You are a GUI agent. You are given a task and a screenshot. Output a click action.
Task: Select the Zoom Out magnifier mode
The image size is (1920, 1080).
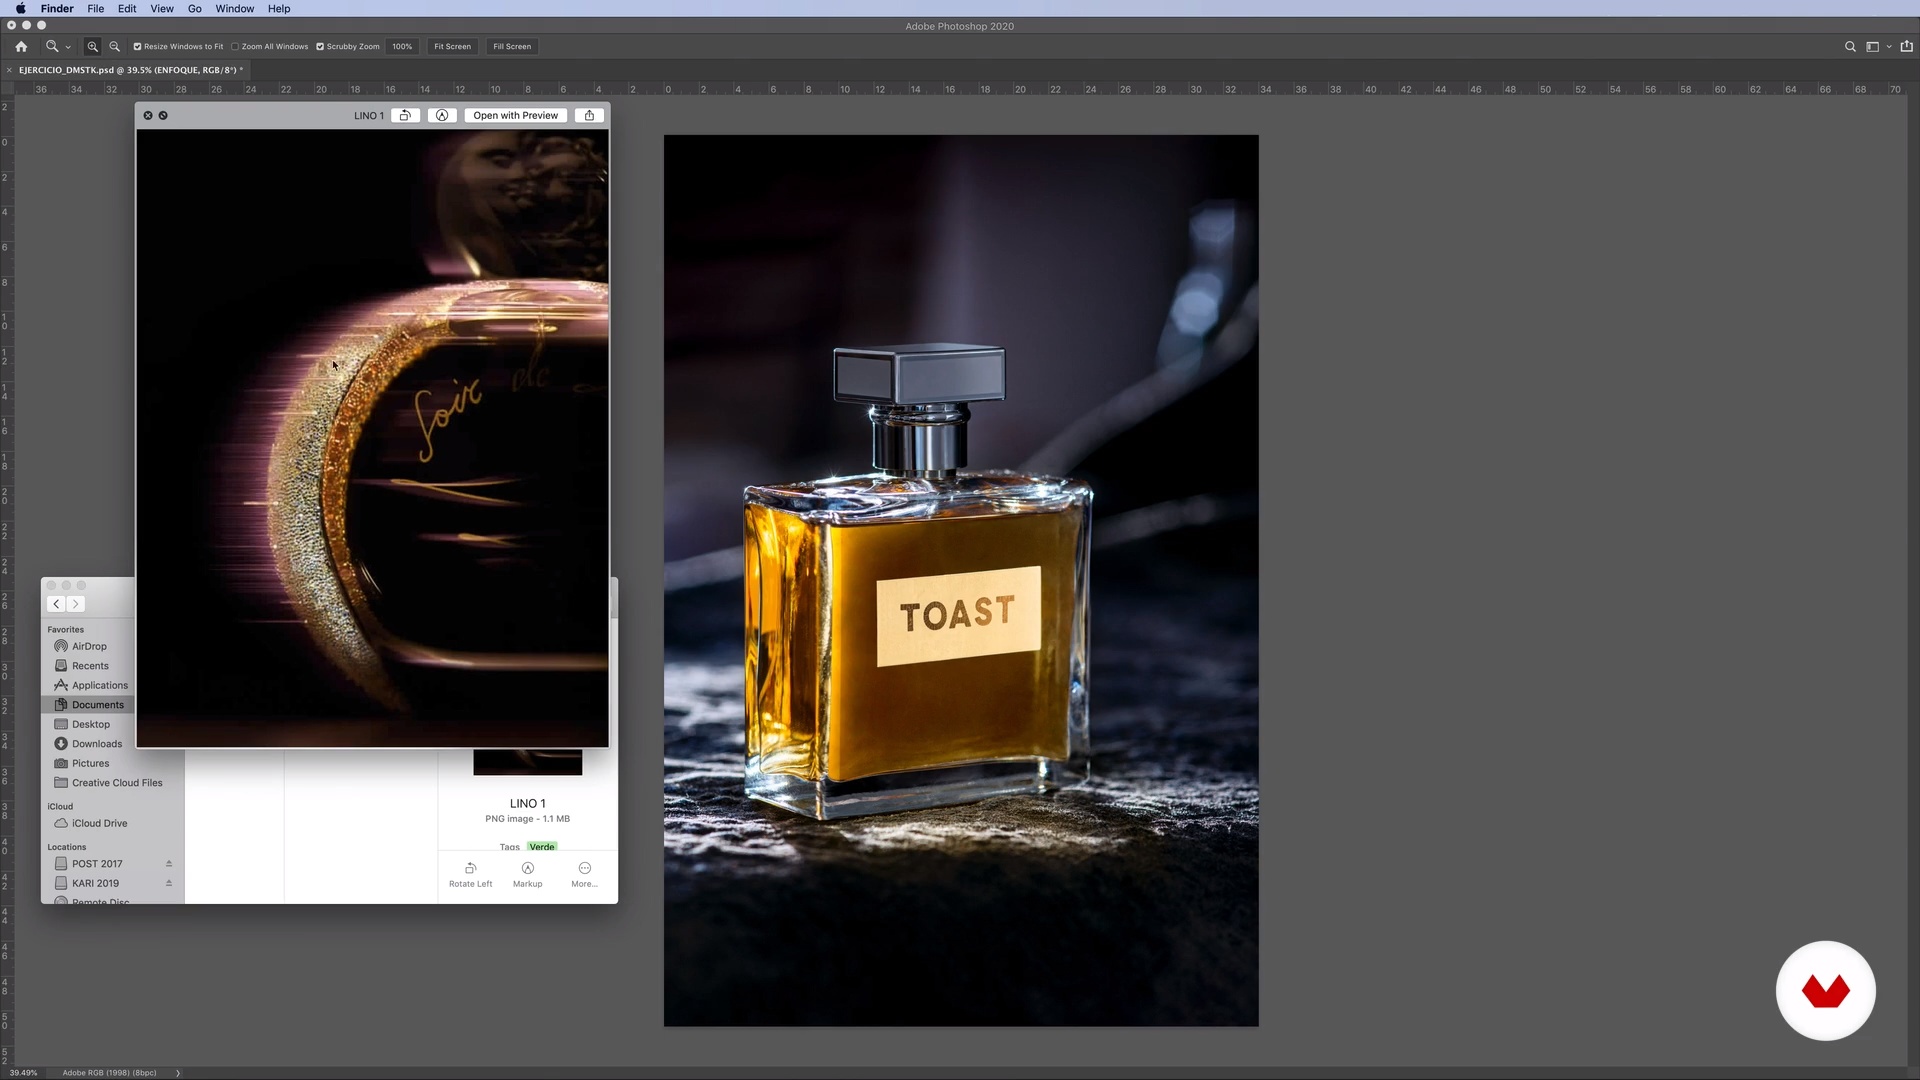click(114, 46)
